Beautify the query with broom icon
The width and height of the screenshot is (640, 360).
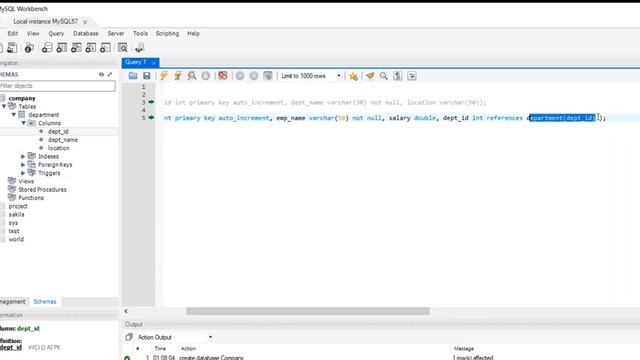click(x=370, y=76)
